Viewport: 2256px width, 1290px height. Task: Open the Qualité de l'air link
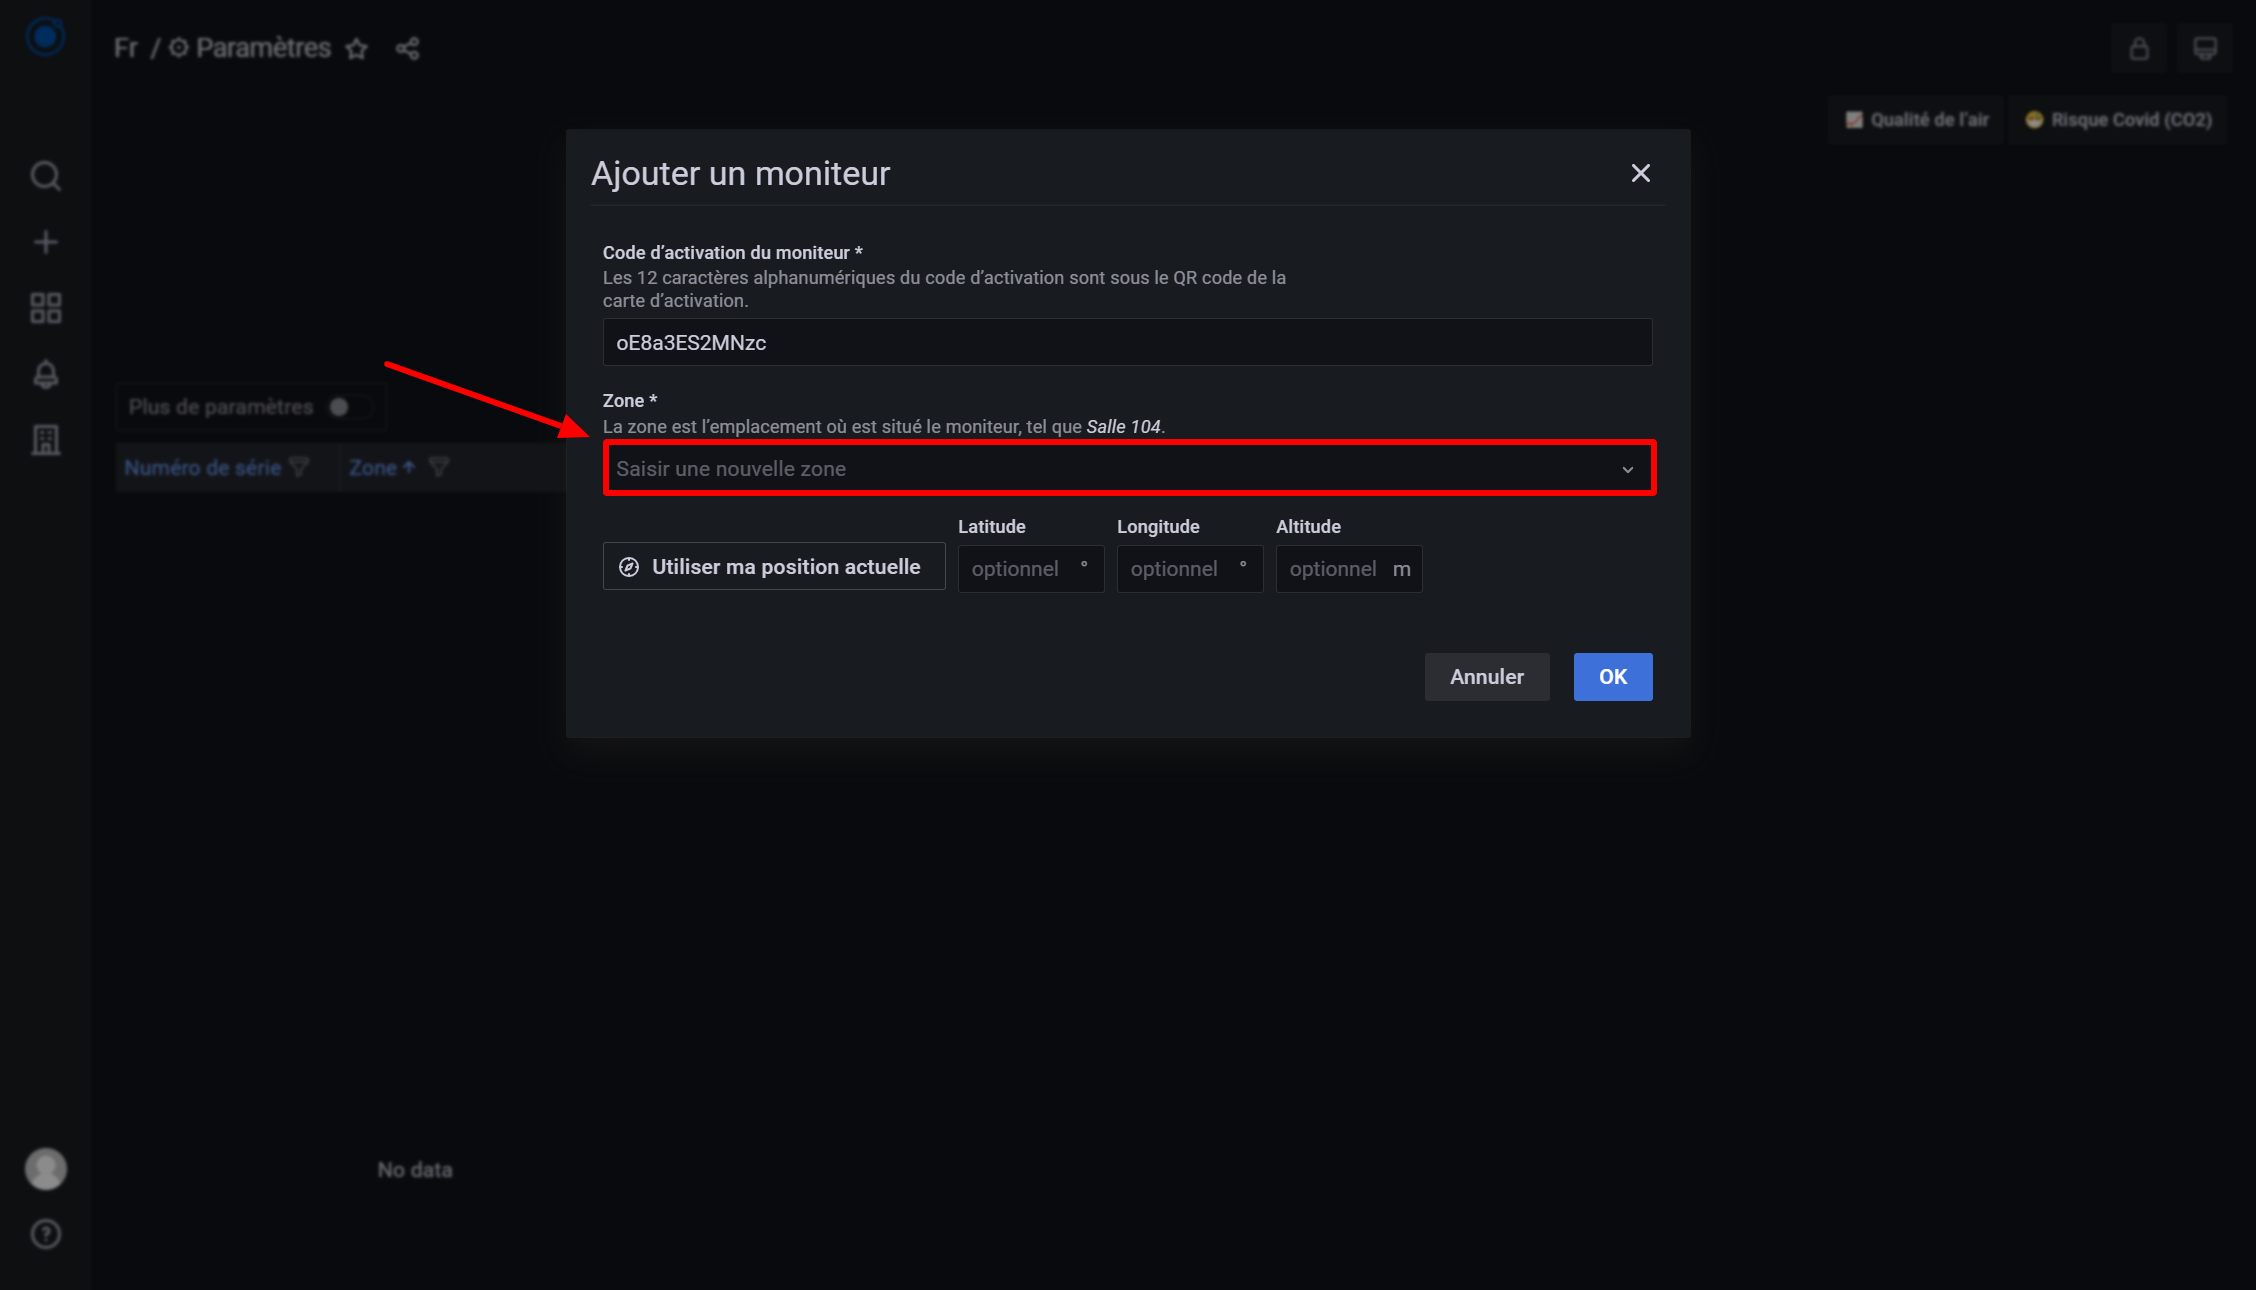click(x=1916, y=120)
